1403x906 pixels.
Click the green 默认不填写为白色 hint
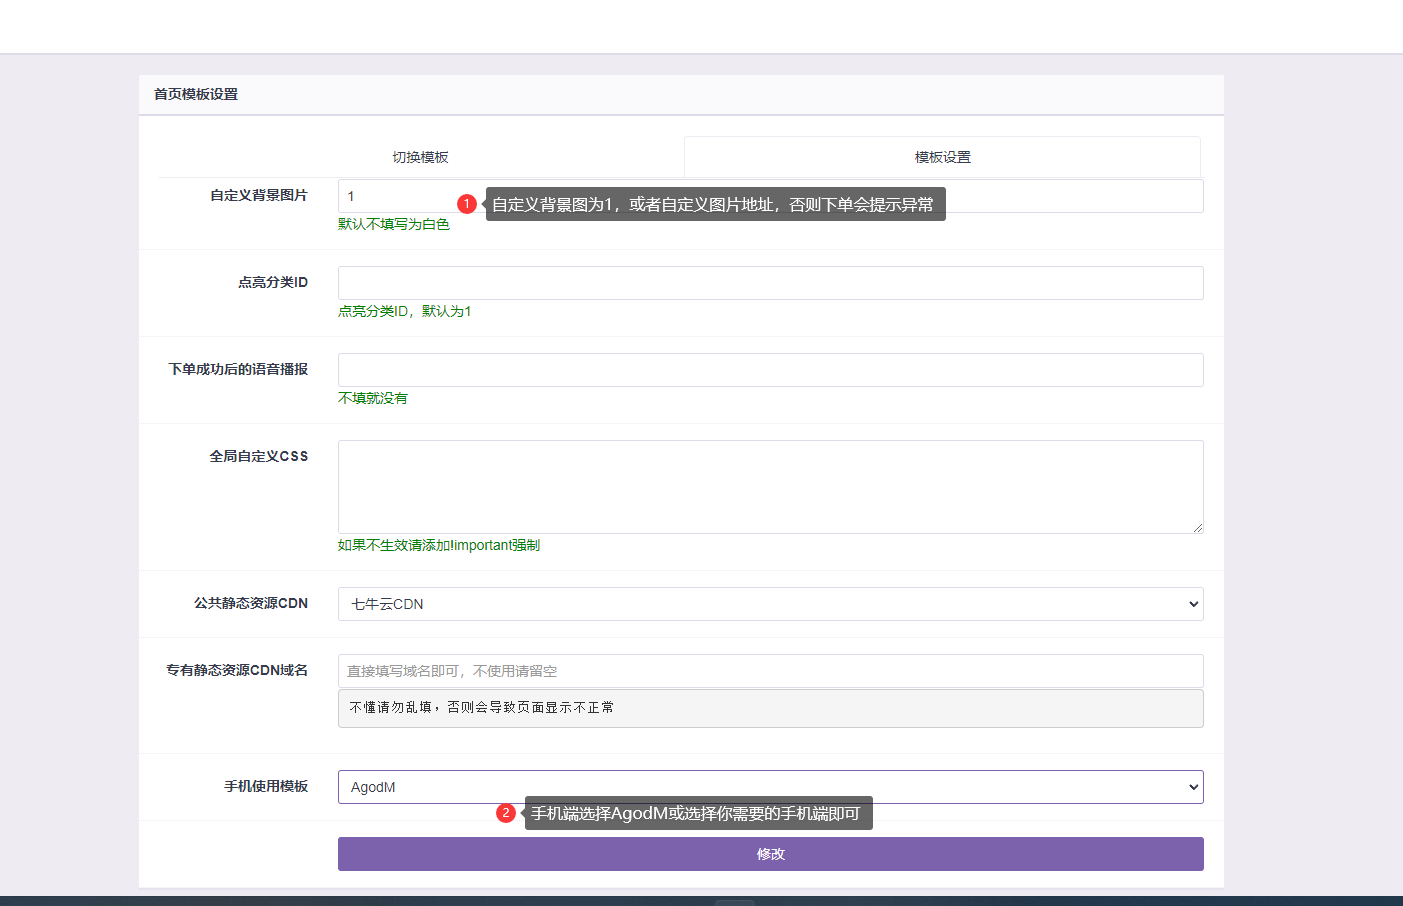click(394, 224)
